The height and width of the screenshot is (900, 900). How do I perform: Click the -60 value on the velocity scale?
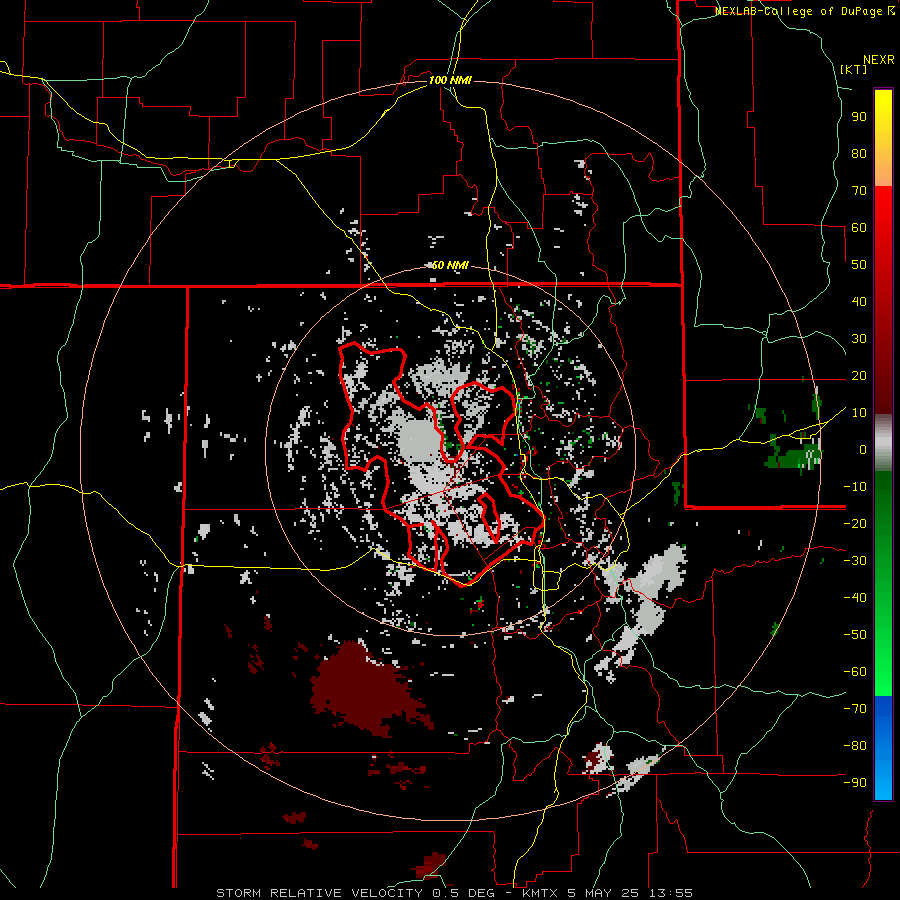click(855, 672)
